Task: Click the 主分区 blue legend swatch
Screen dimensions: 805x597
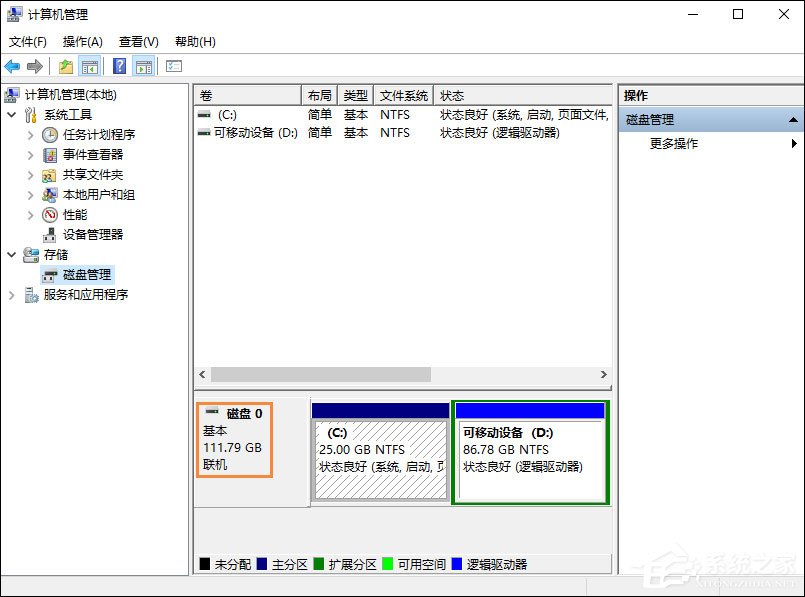Action: coord(260,563)
